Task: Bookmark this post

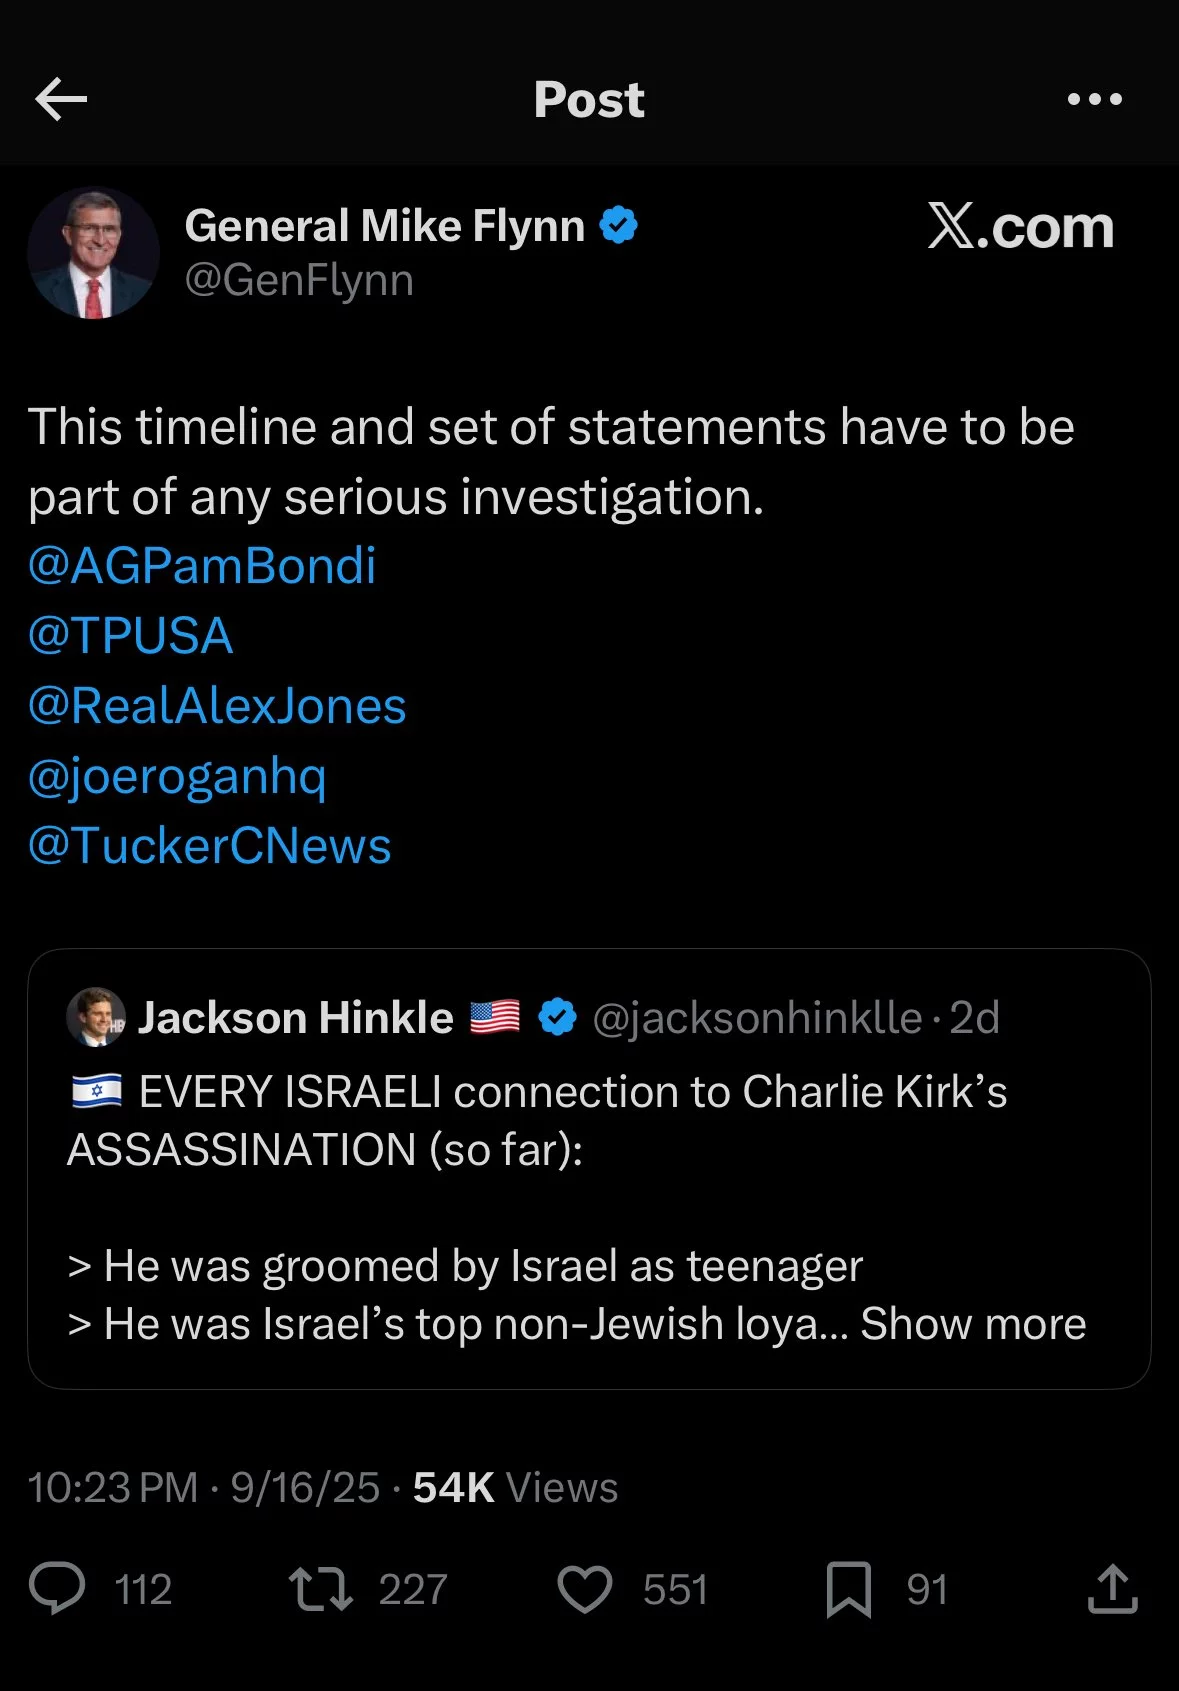Action: [x=849, y=1589]
